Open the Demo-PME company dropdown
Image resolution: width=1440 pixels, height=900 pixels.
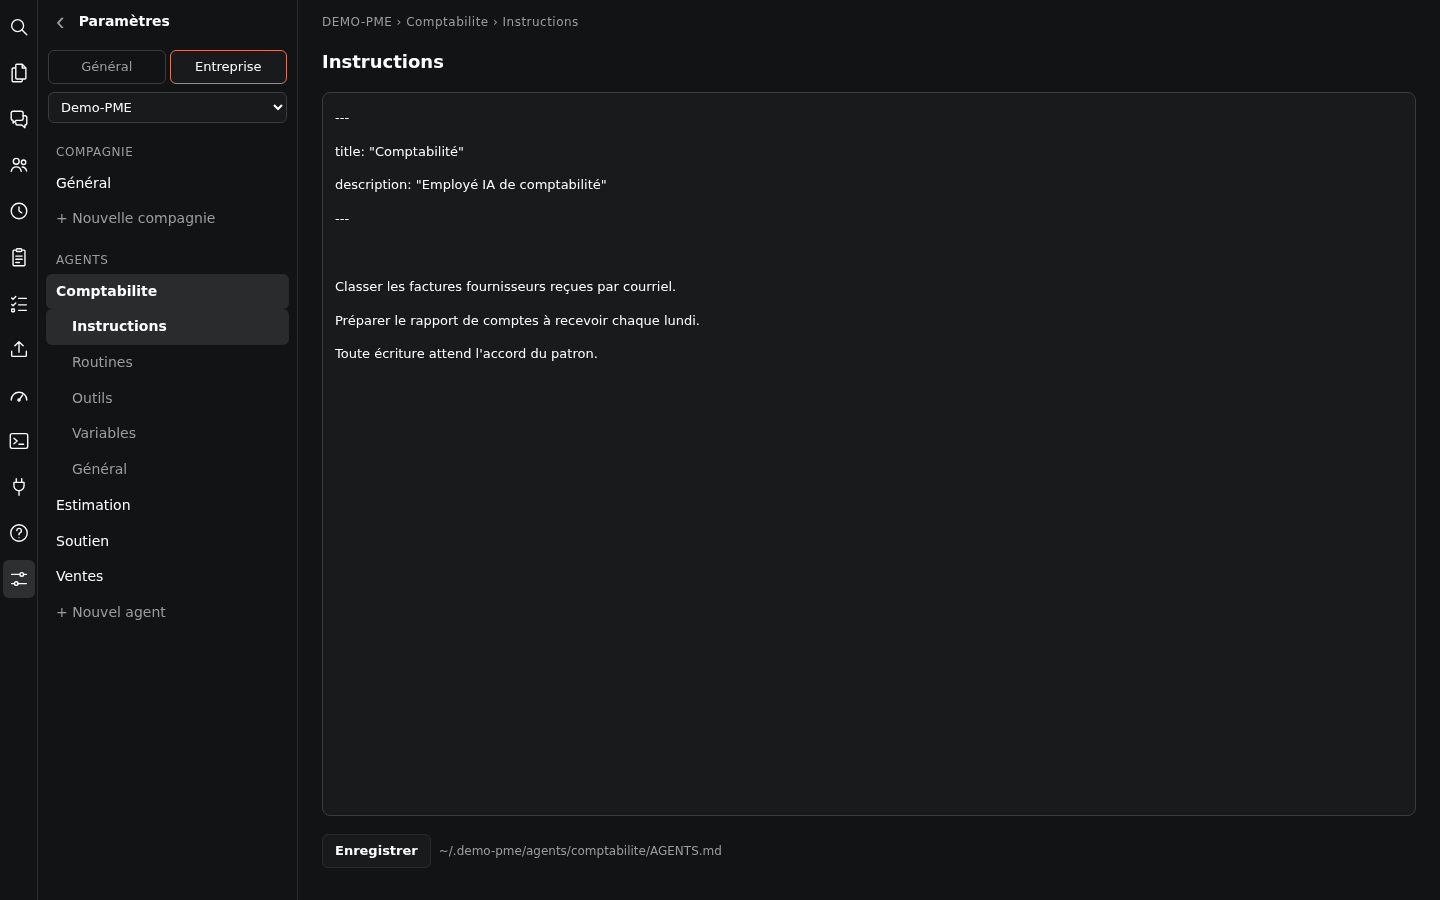tap(167, 107)
